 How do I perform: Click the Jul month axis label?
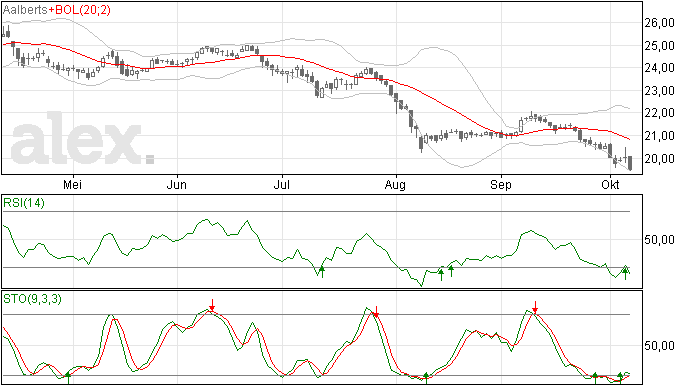[282, 184]
